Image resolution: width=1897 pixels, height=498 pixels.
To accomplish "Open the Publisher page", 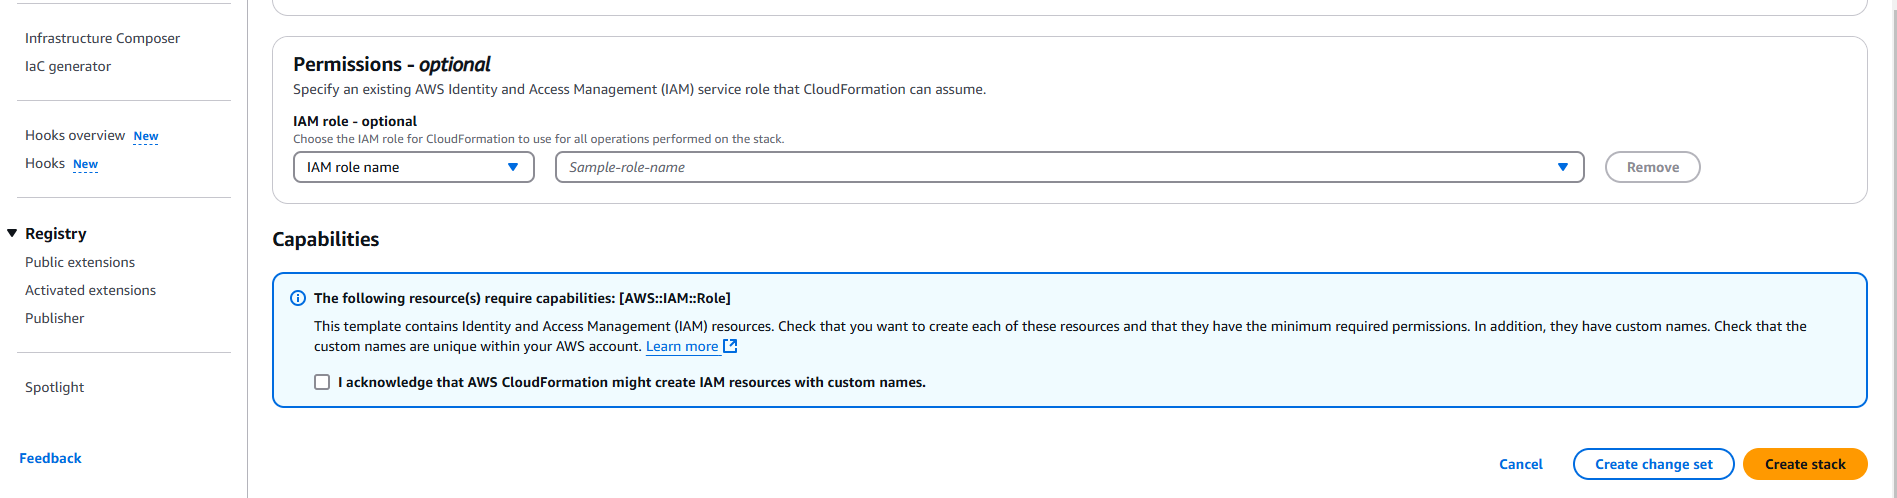I will (x=55, y=318).
